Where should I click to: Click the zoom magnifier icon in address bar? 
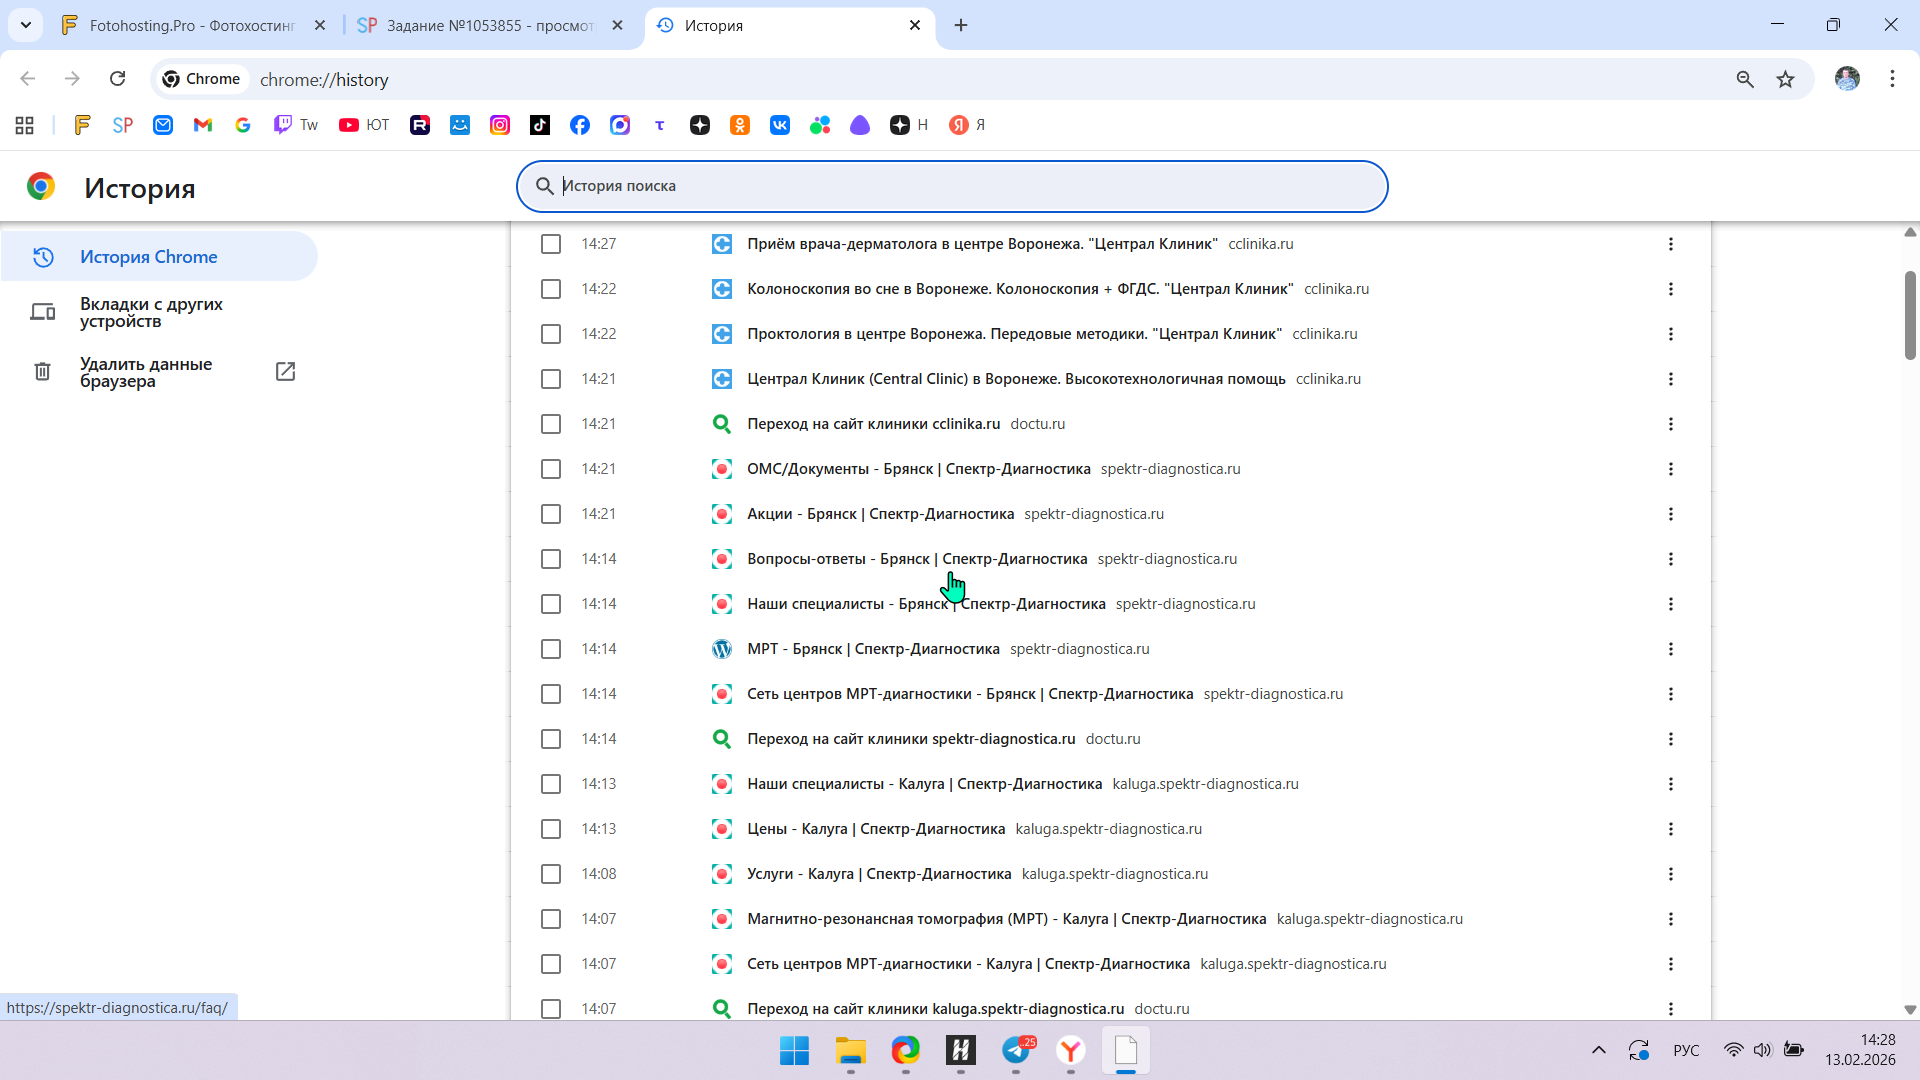click(1745, 79)
